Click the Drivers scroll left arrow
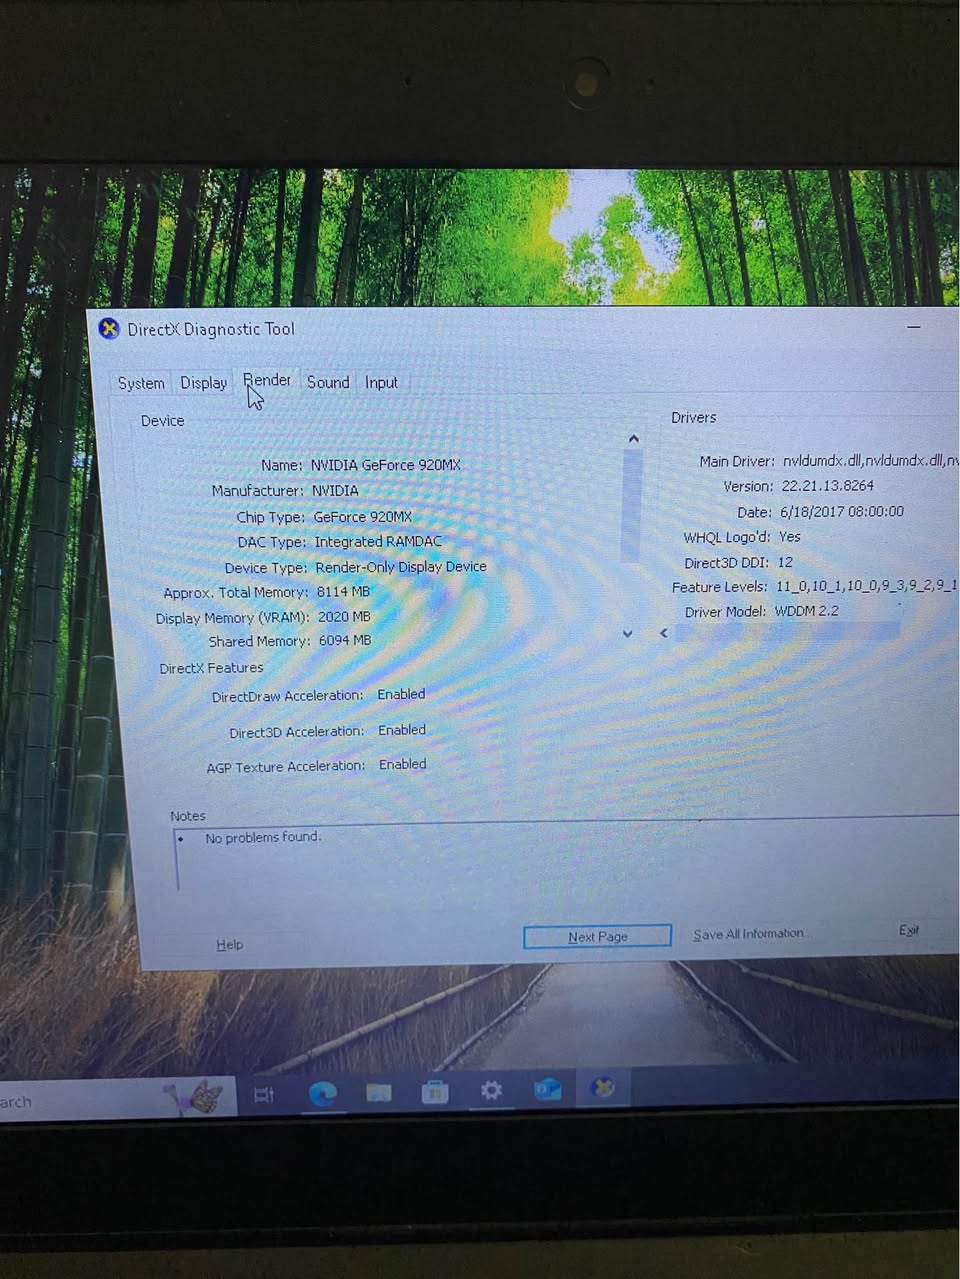960x1279 pixels. click(x=664, y=632)
